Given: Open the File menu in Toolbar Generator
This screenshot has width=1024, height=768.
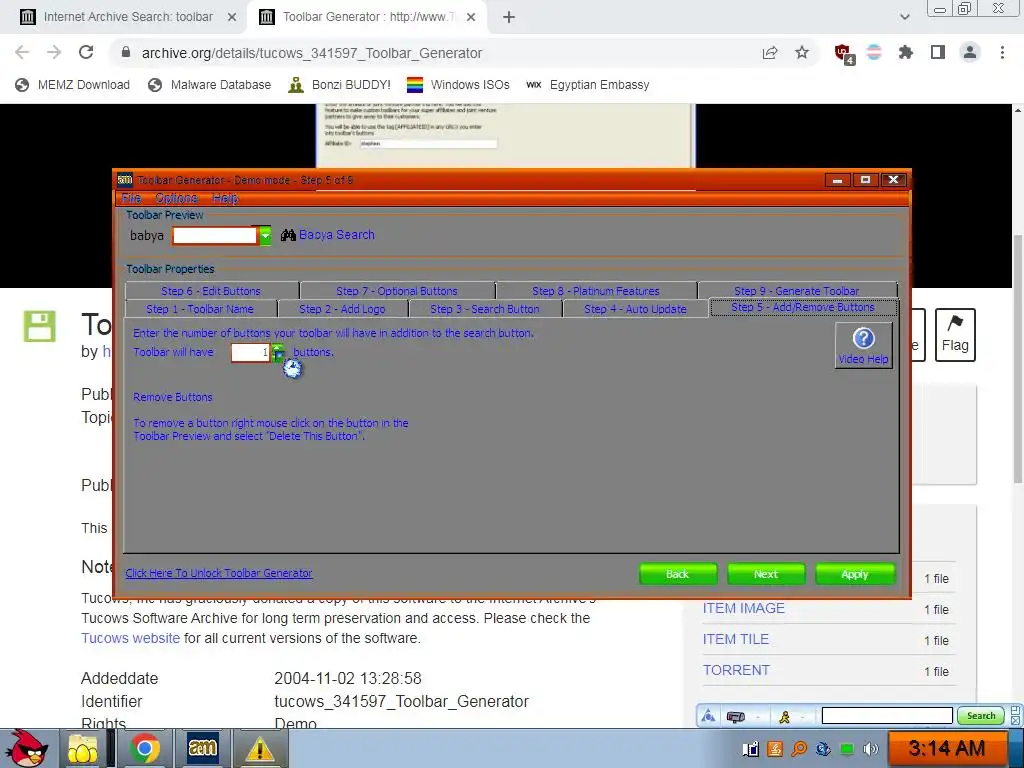Looking at the screenshot, I should [x=131, y=198].
